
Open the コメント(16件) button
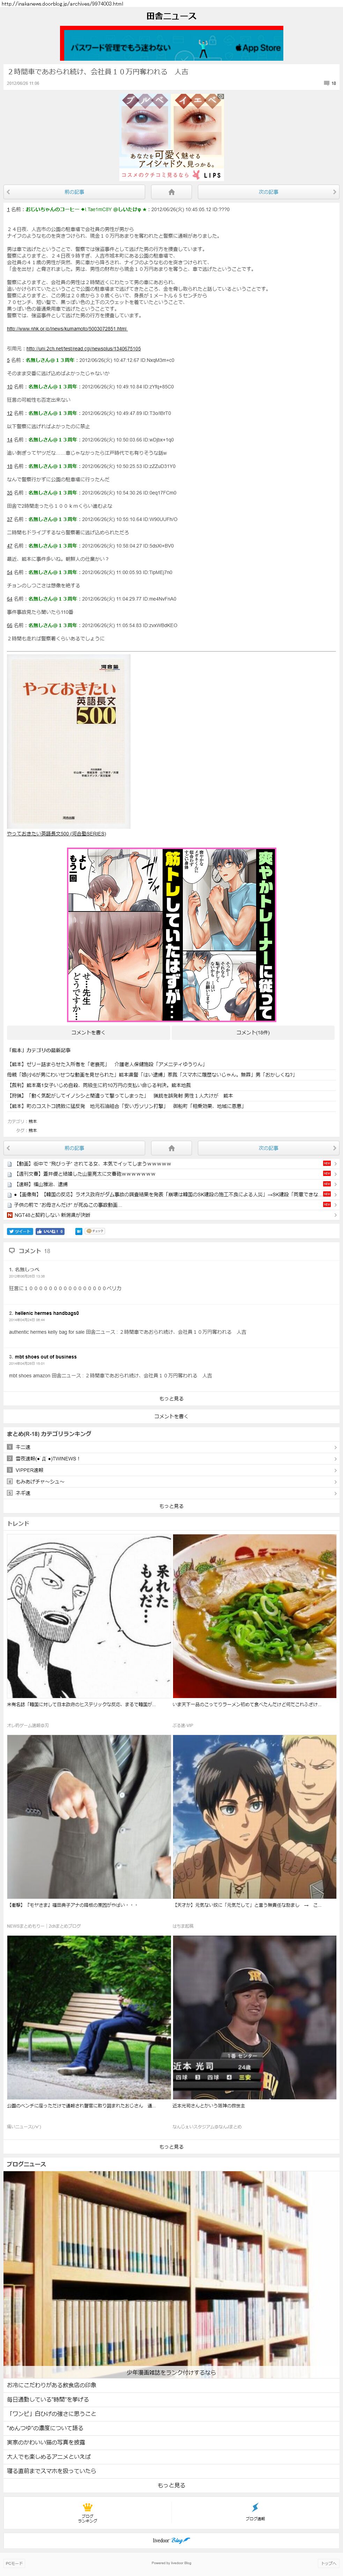253,1032
